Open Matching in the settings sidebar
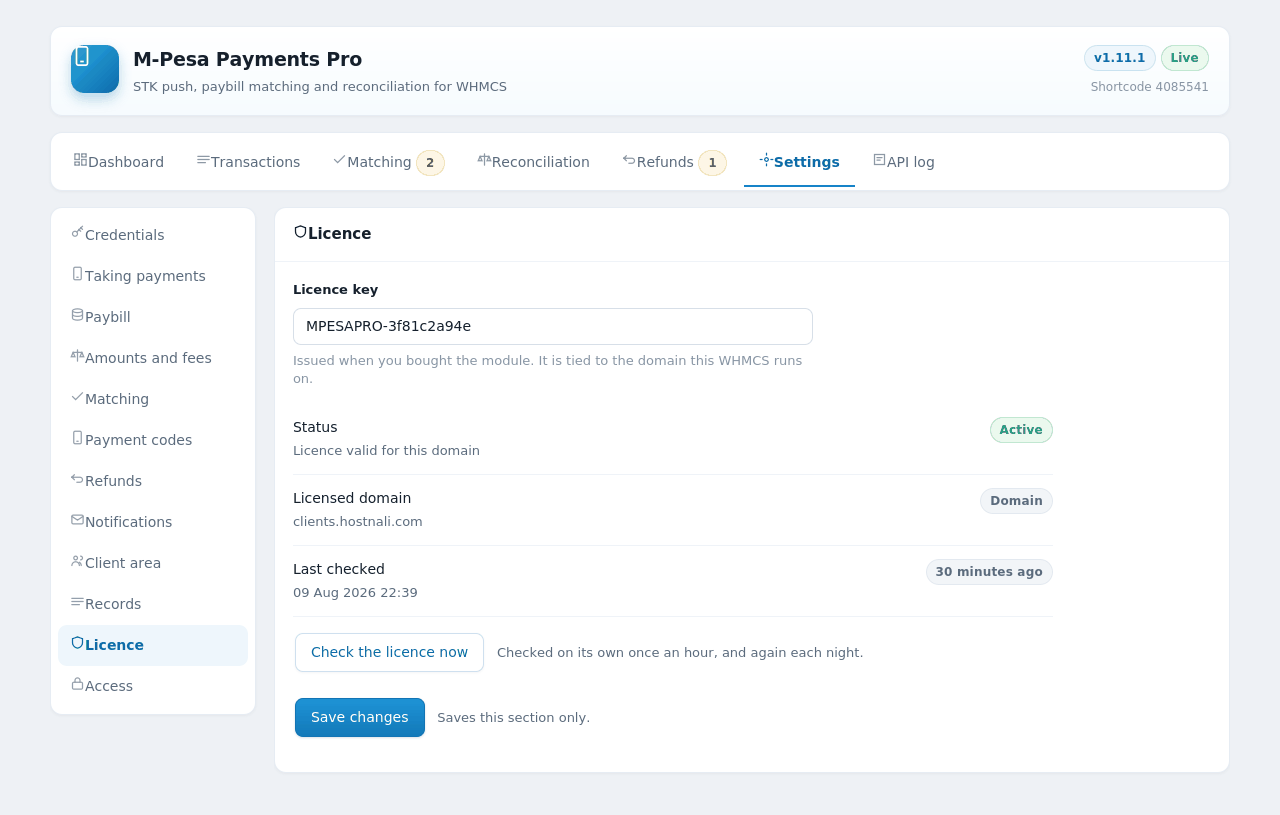 point(153,399)
